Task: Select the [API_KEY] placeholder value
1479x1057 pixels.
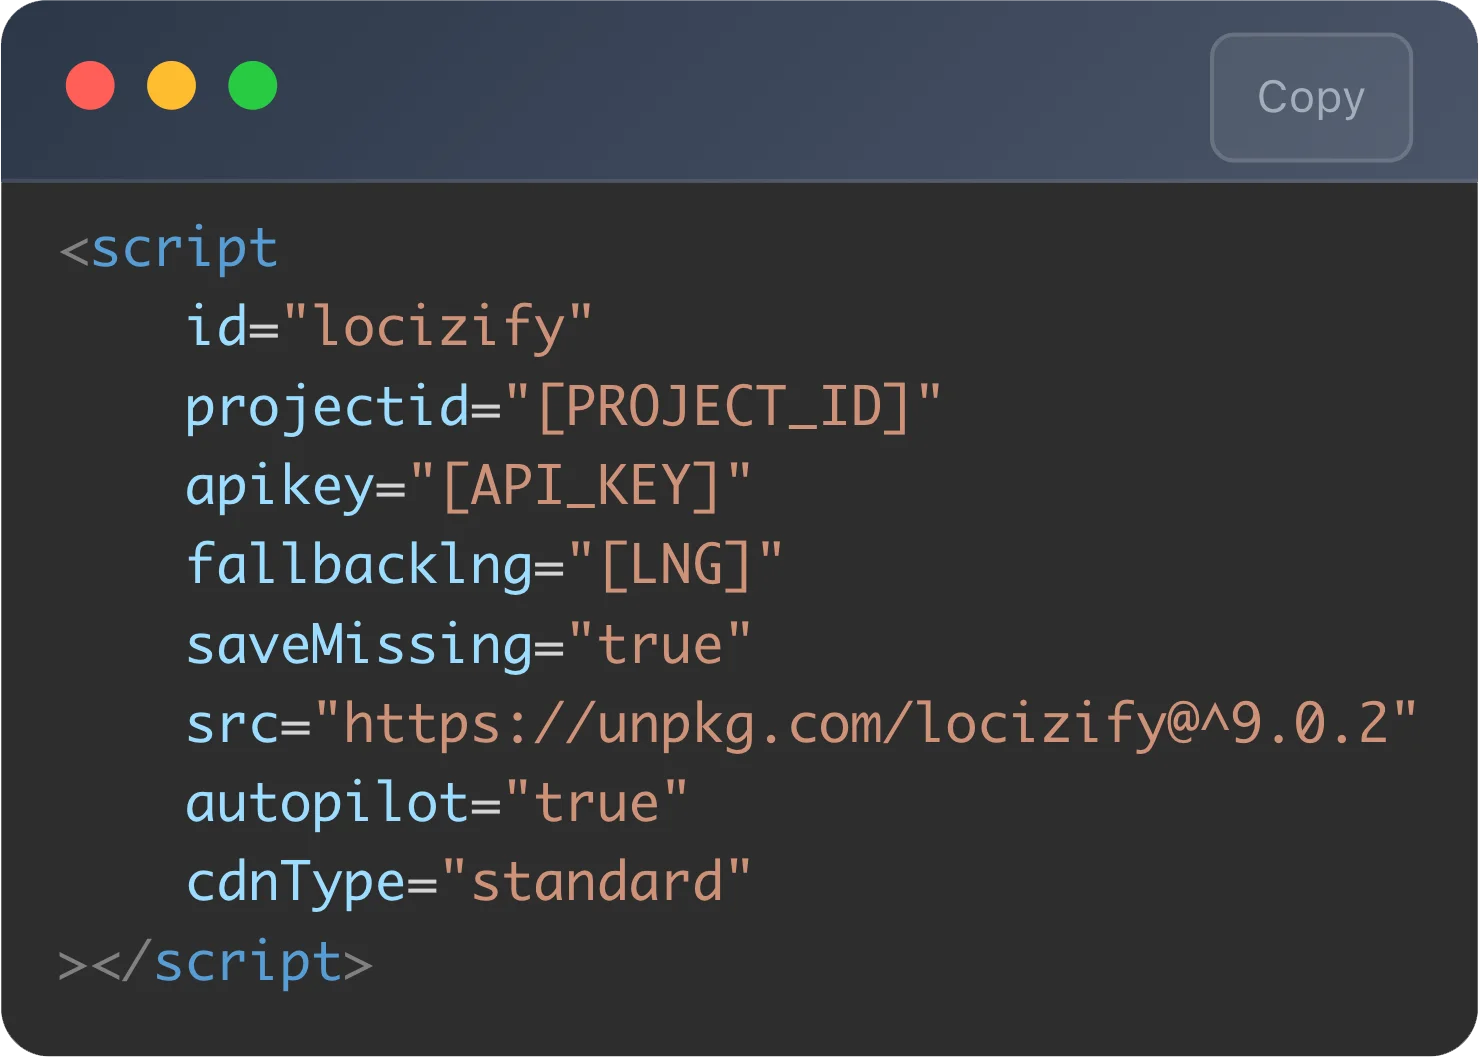Action: [580, 486]
